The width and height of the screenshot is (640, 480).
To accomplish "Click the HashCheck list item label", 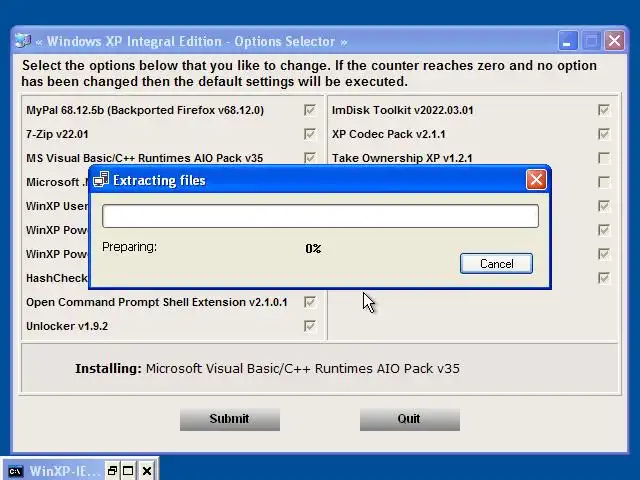I will point(57,278).
